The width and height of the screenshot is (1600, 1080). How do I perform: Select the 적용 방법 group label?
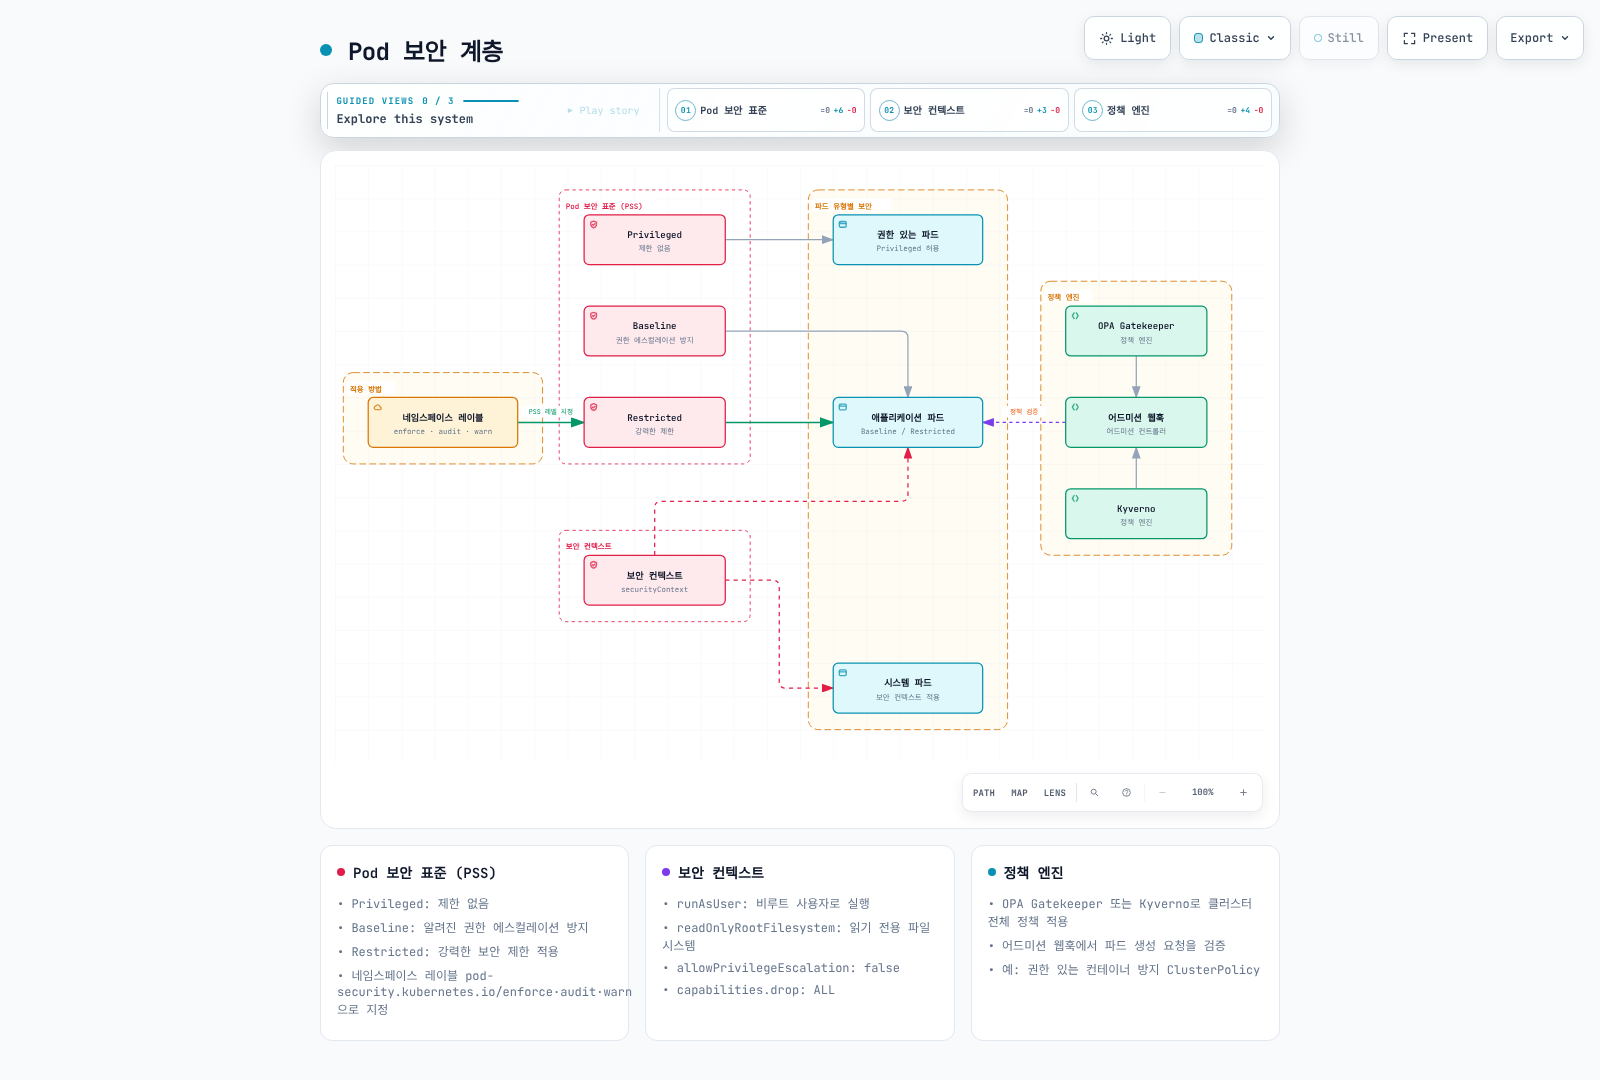(x=366, y=389)
